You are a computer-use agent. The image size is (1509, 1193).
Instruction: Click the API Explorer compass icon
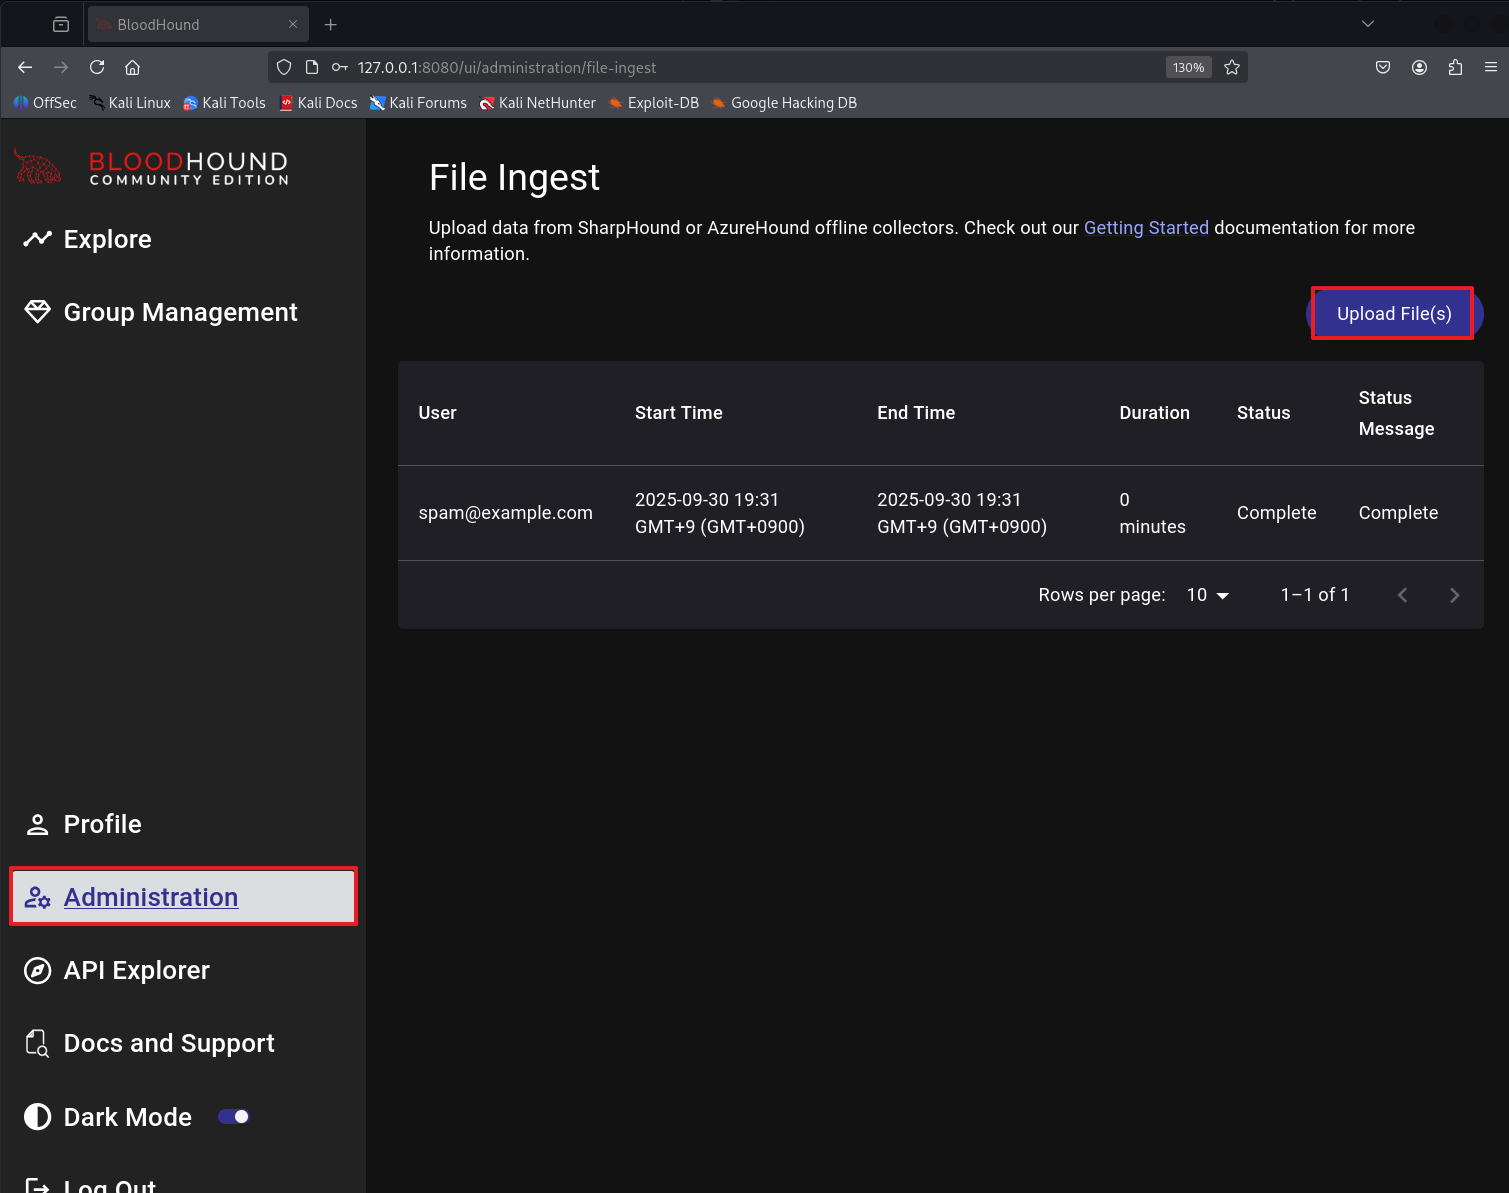coord(37,970)
